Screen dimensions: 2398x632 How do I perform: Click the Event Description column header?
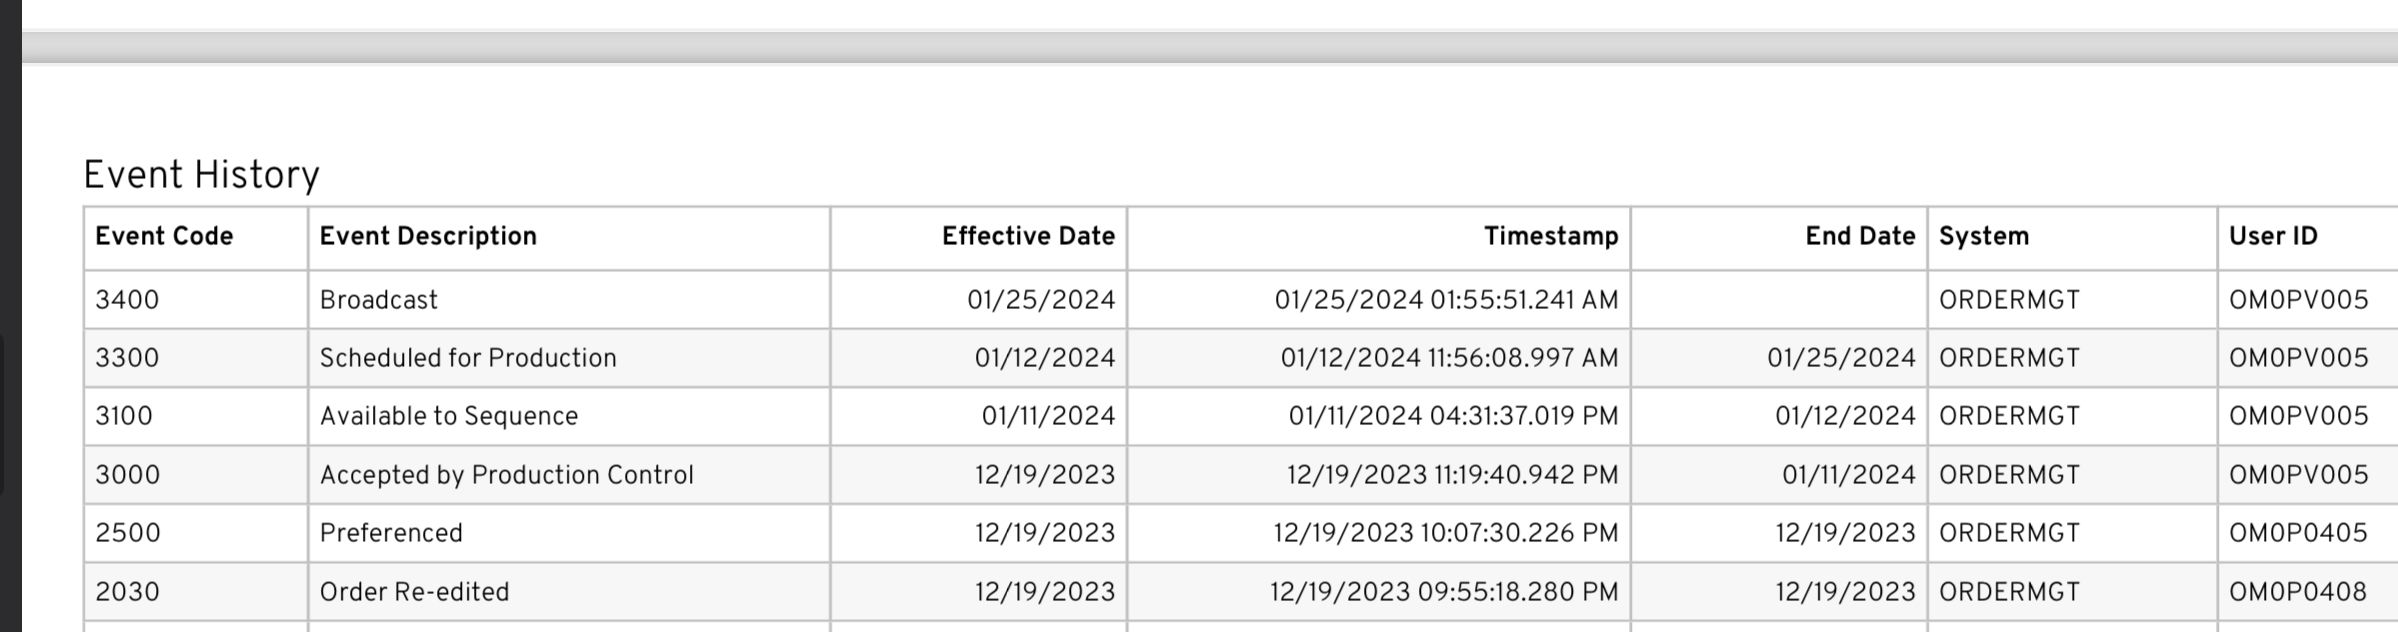point(428,237)
